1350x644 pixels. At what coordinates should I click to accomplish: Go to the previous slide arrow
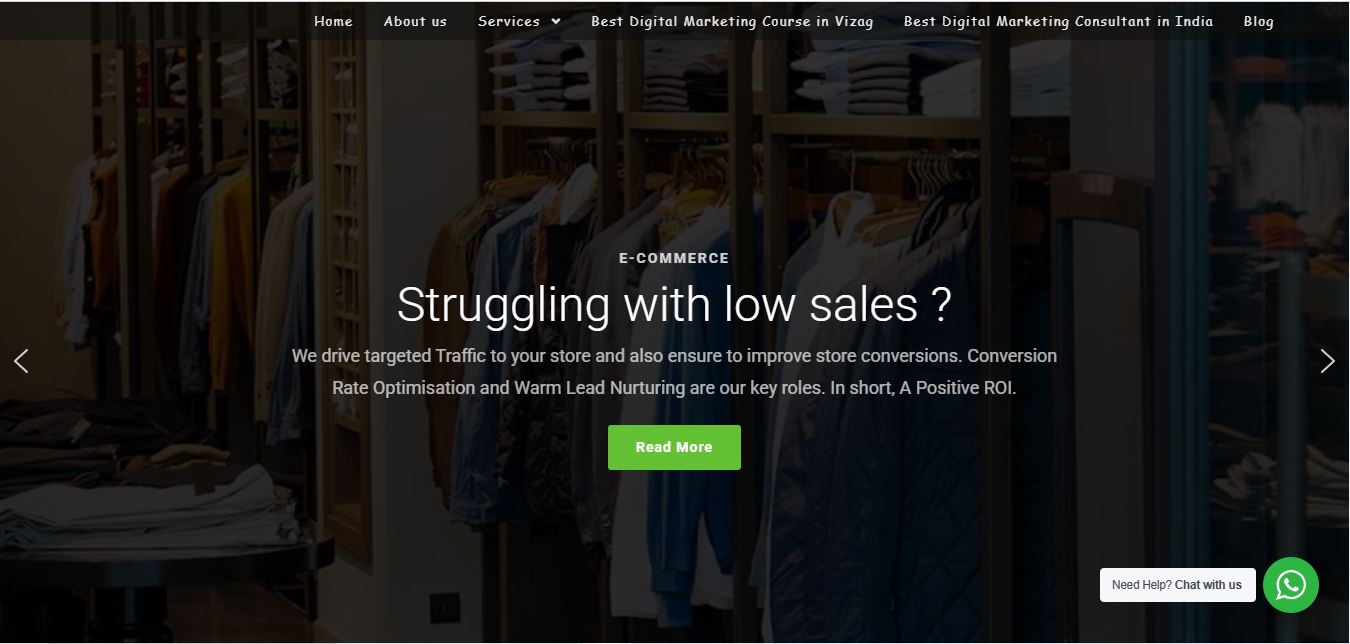click(x=21, y=361)
